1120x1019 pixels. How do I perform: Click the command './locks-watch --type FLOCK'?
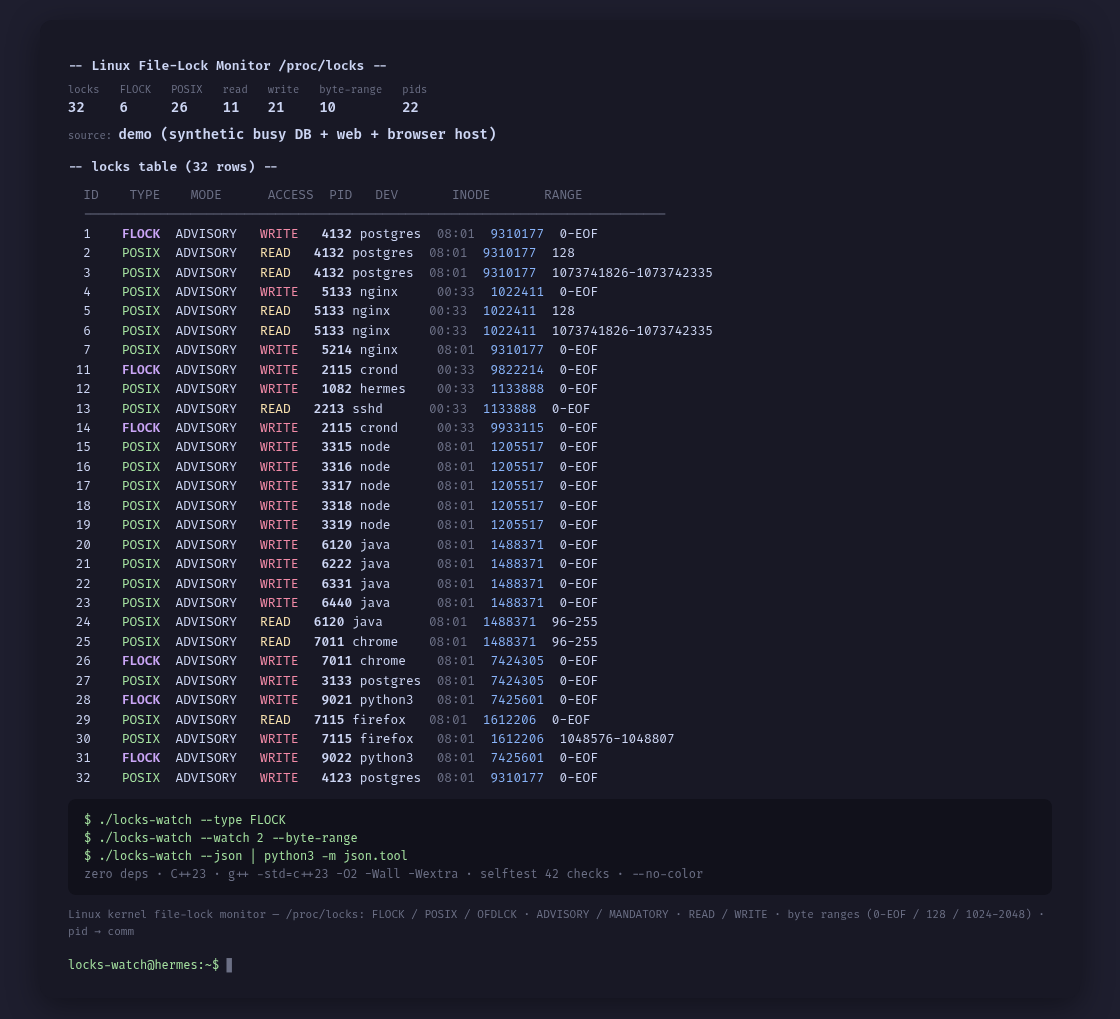[185, 820]
